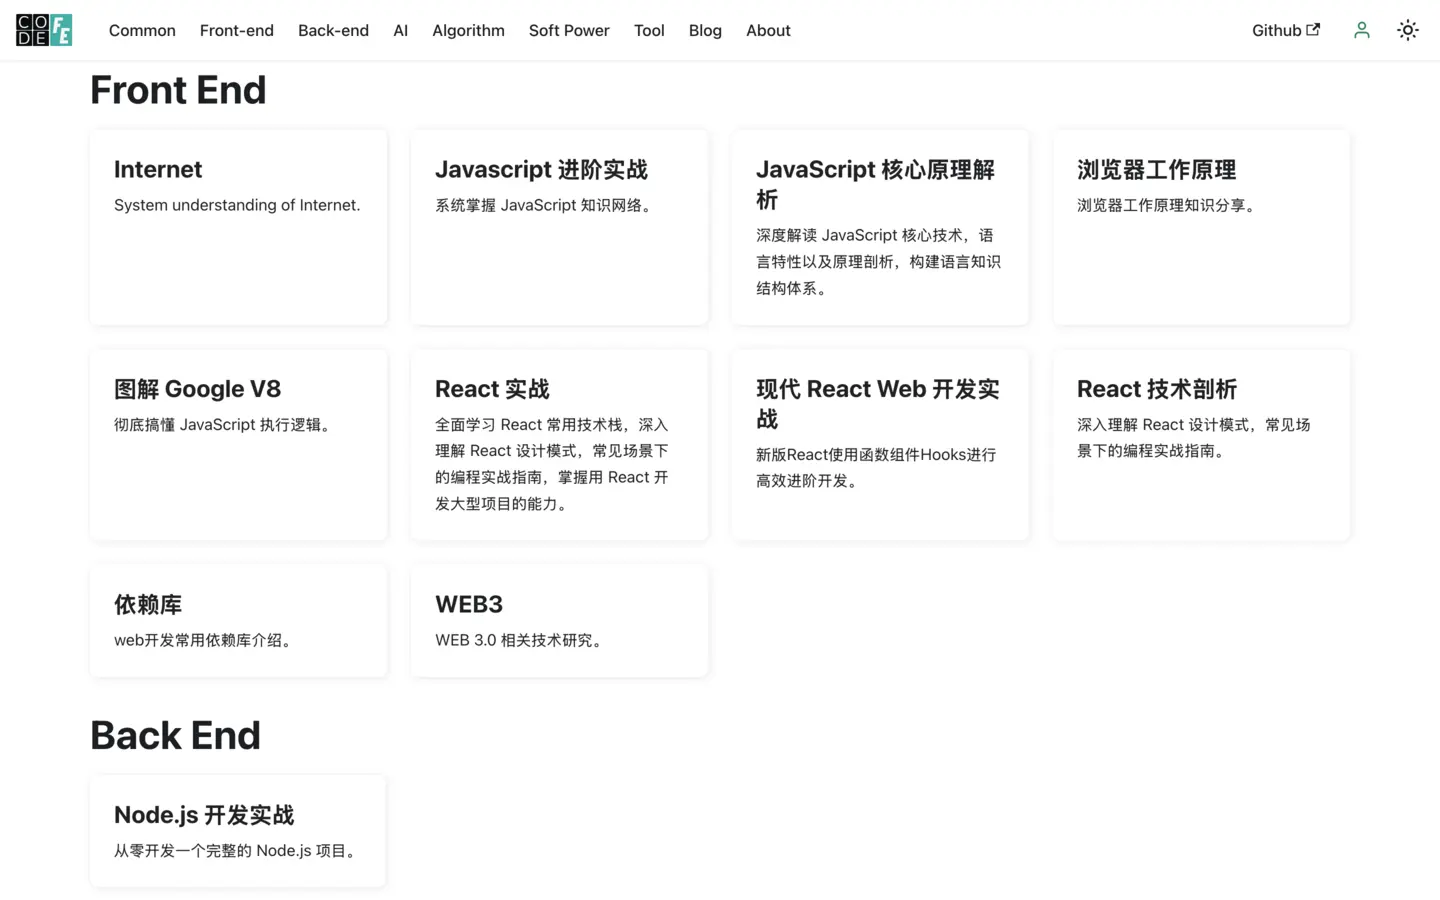Open the About page

[x=767, y=30]
